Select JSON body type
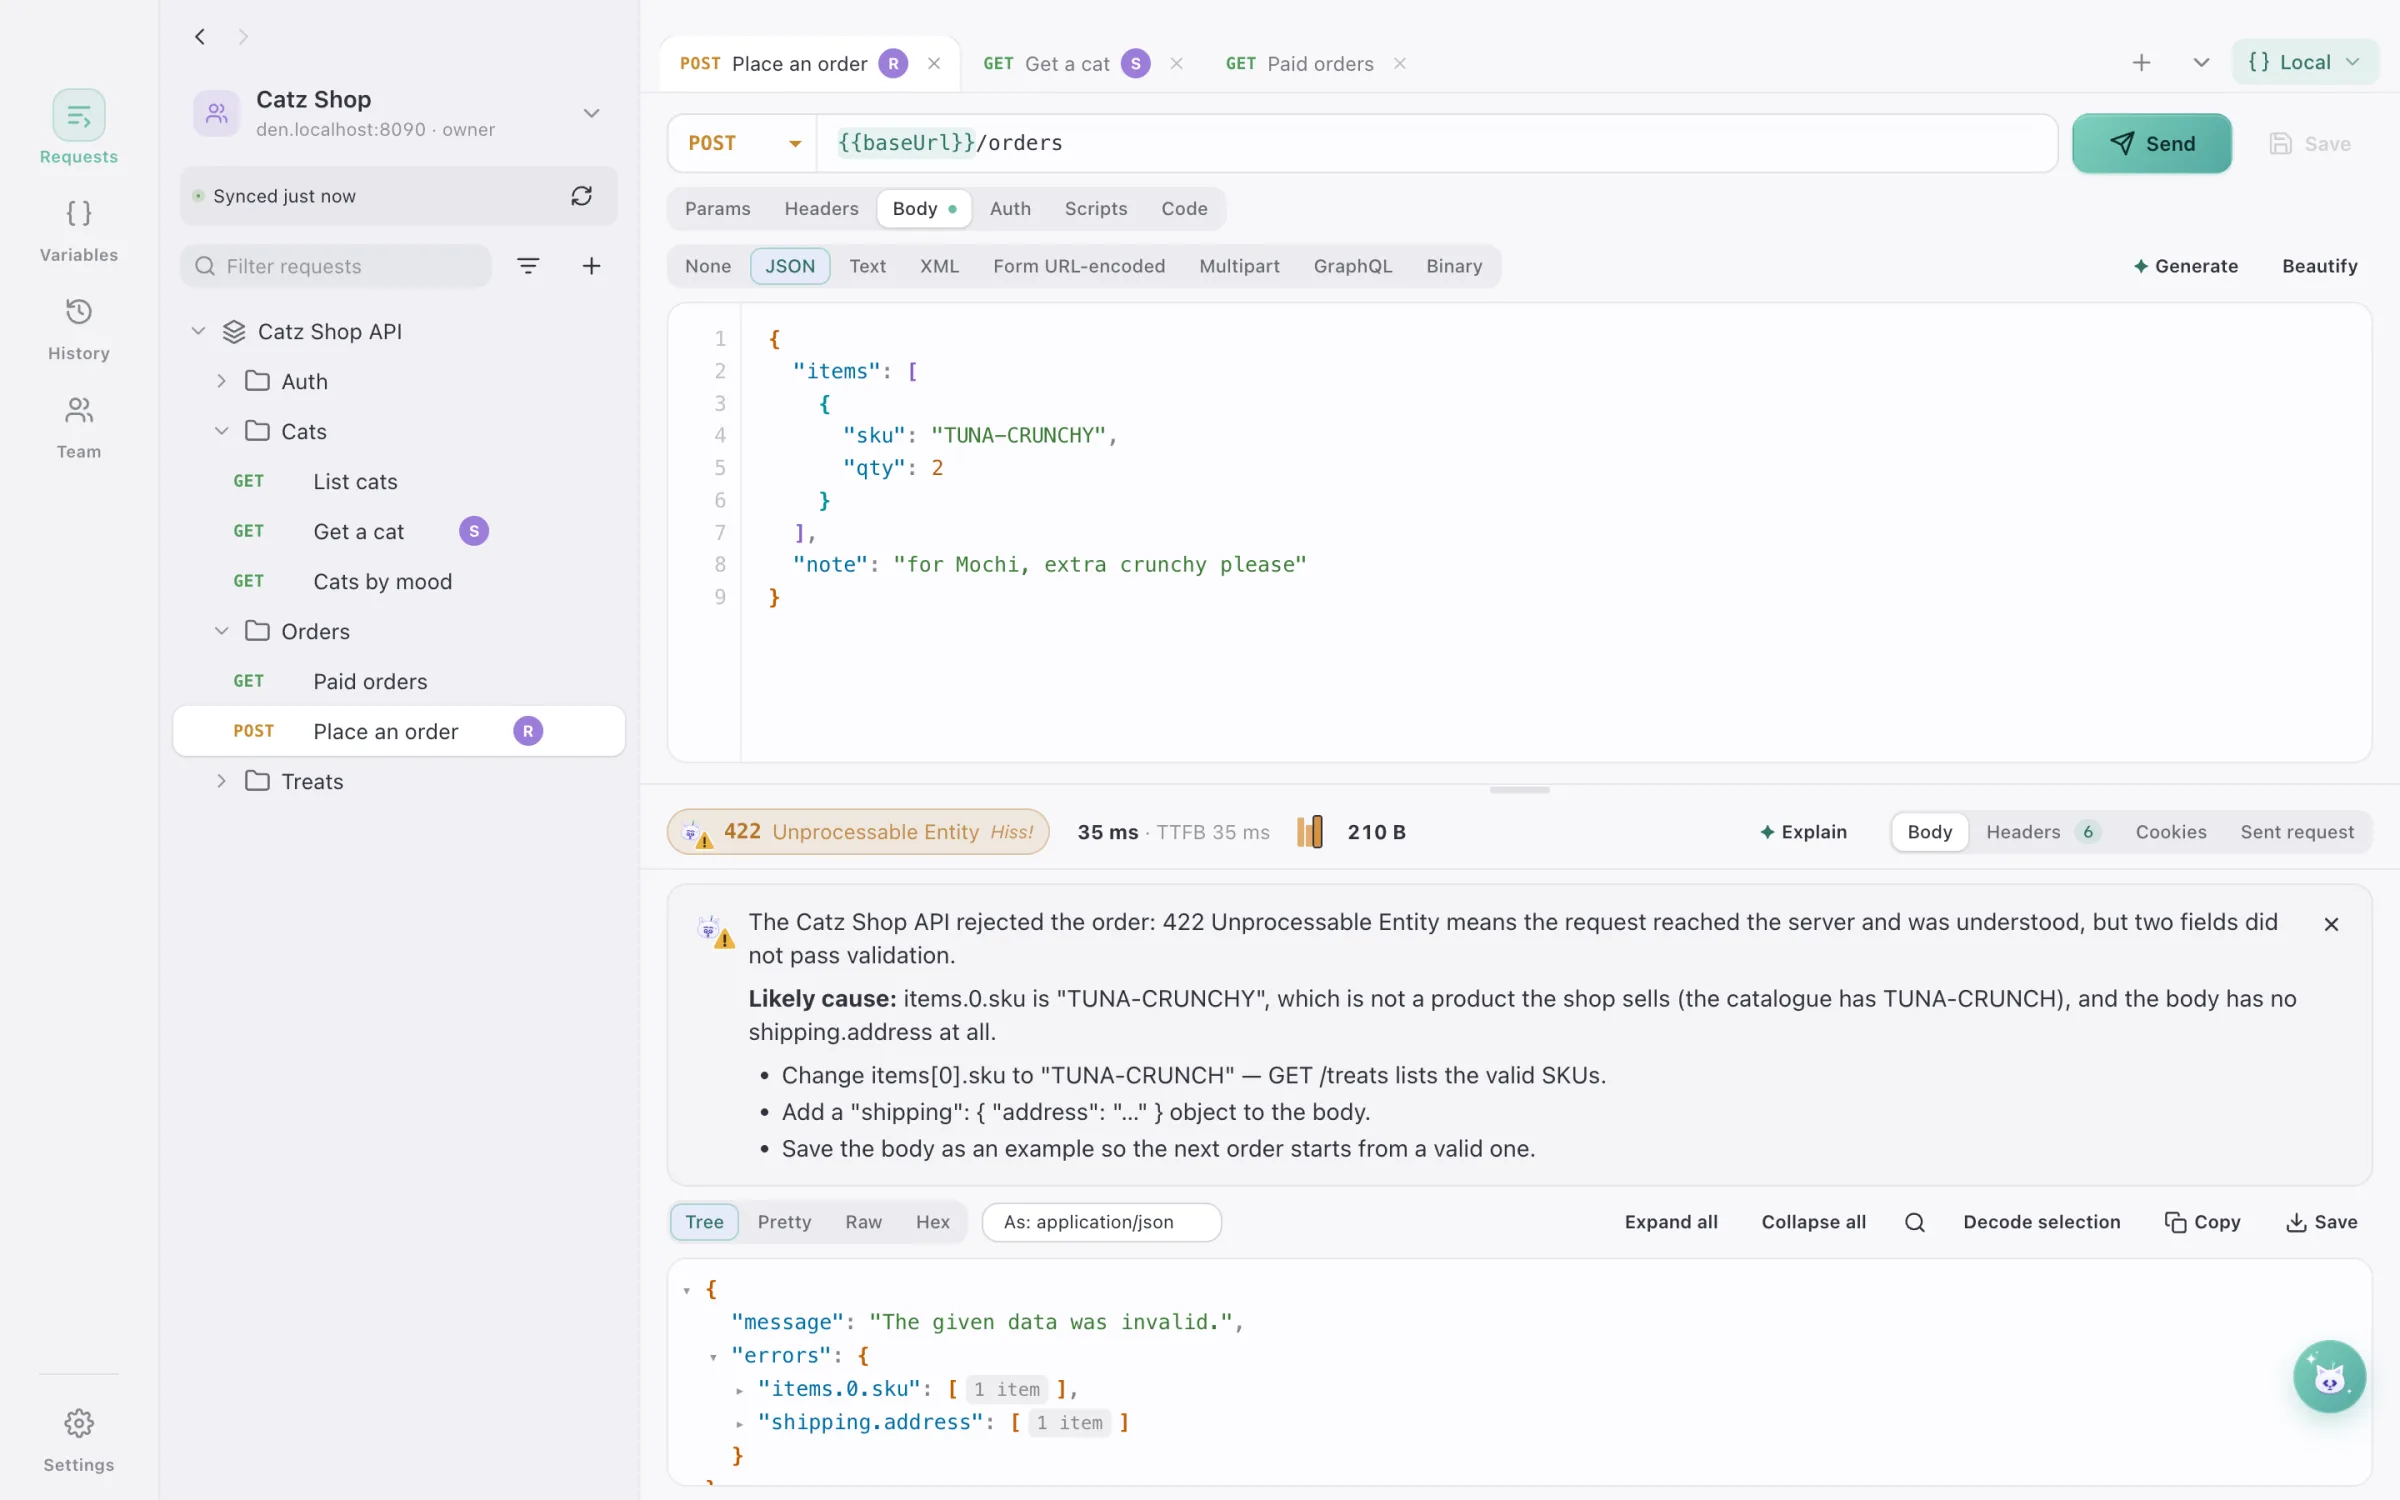 pyautogui.click(x=790, y=266)
